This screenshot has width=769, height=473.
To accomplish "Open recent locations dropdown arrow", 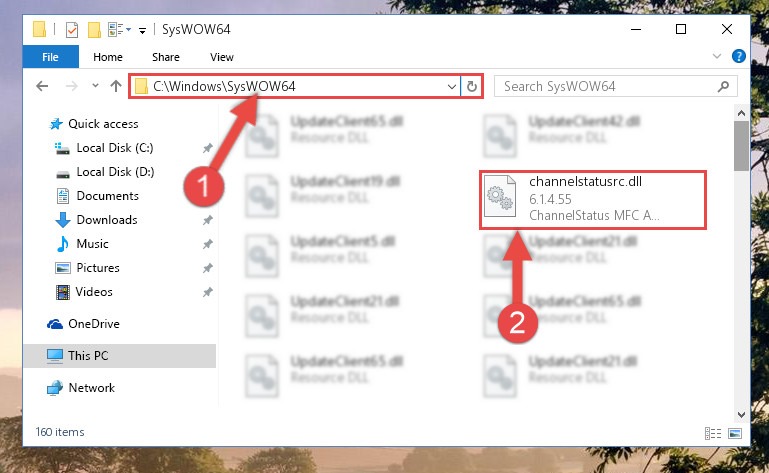I will point(95,86).
